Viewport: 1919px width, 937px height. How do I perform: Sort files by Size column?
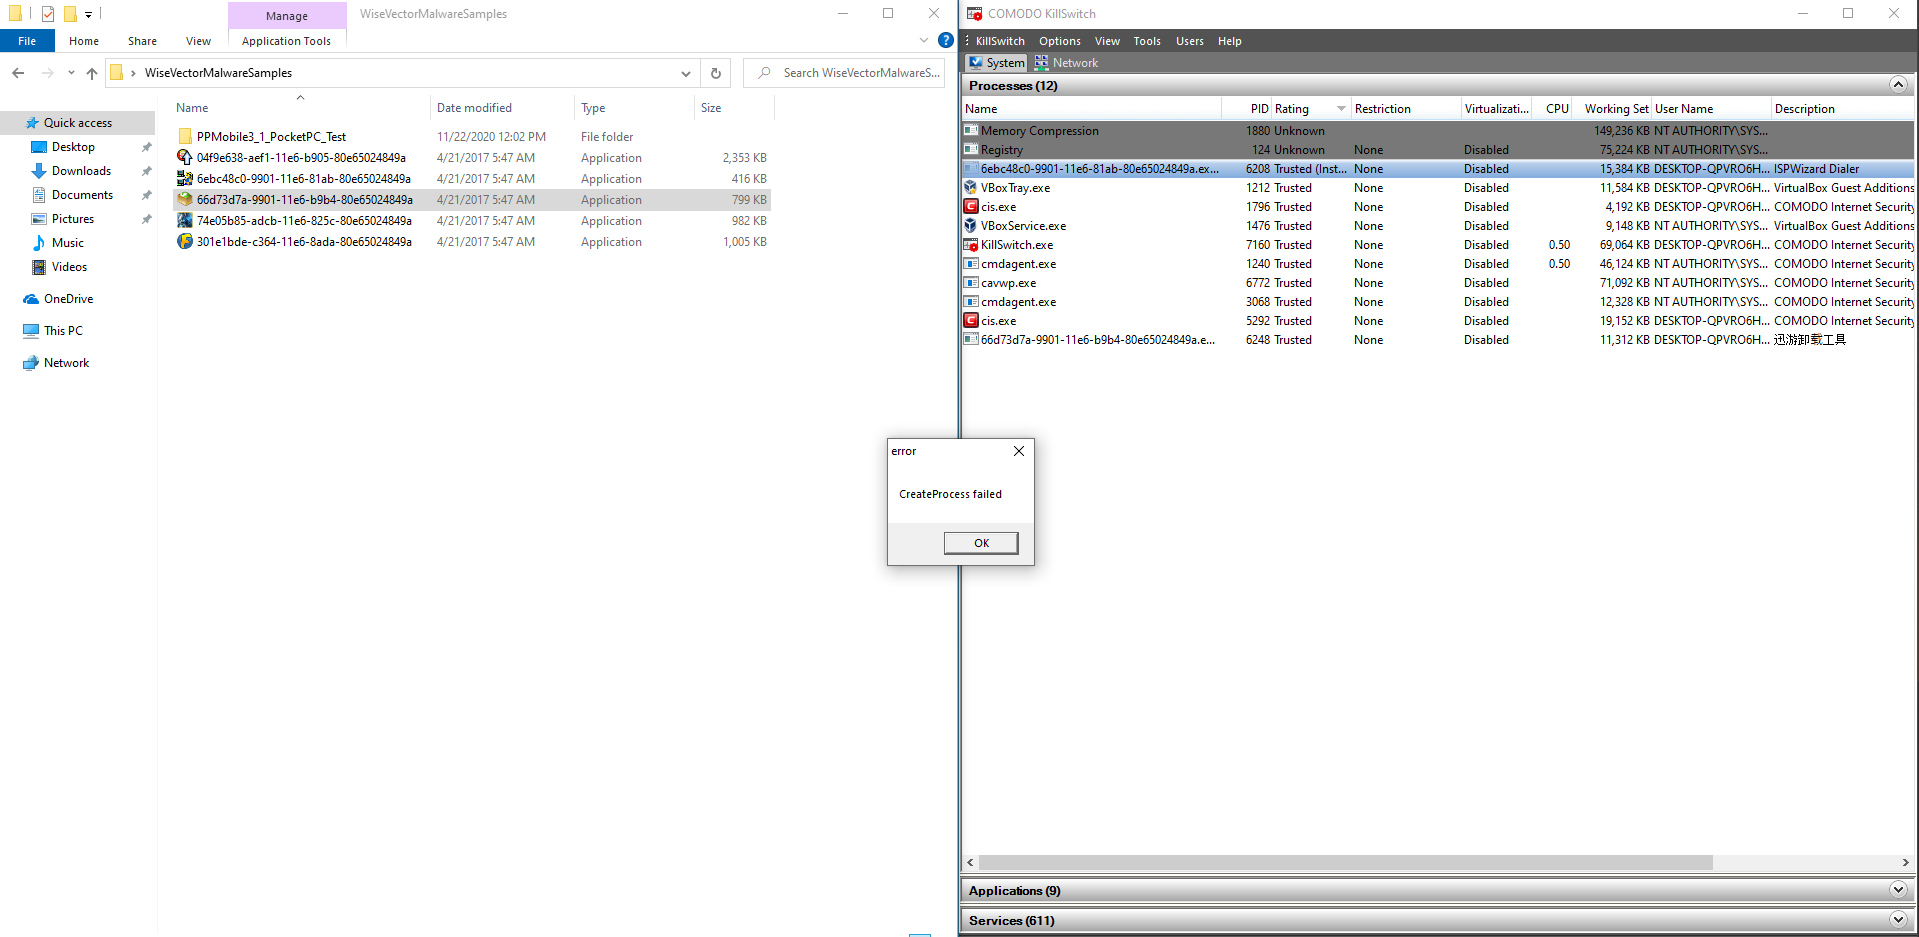tap(733, 108)
